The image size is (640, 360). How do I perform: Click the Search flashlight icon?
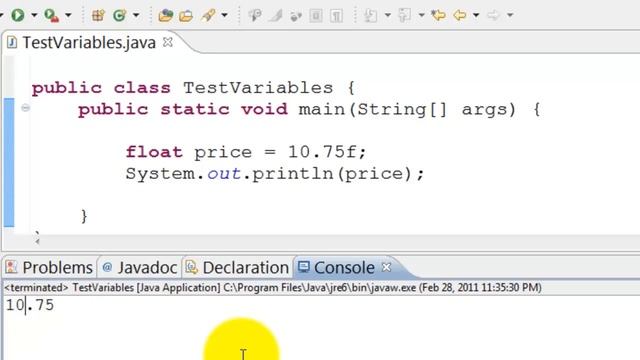208,15
